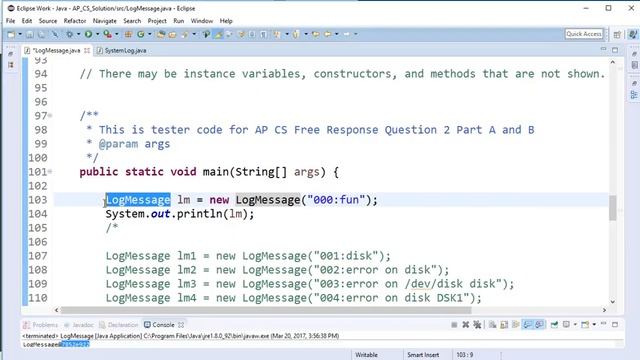Screen dimensions: 640x360
Task: Open the Run configurations dropdown arrow
Action: pos(98,34)
